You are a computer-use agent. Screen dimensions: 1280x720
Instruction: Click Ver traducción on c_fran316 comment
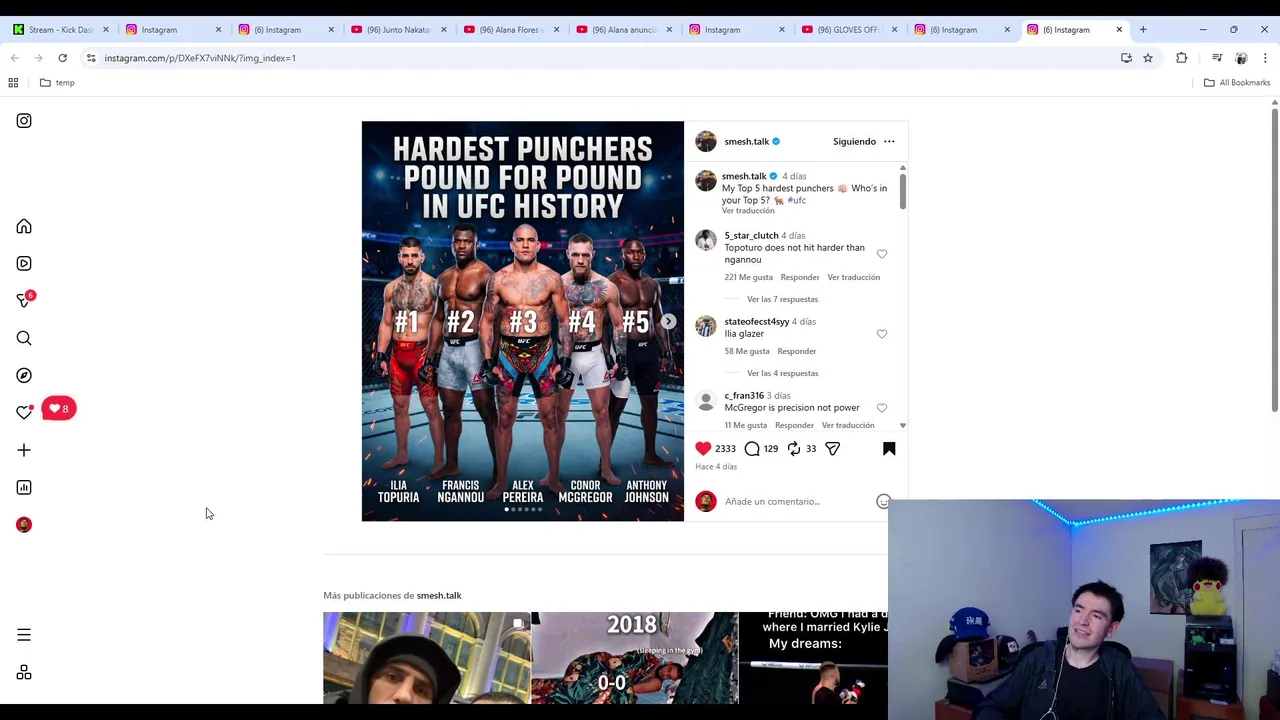click(848, 425)
